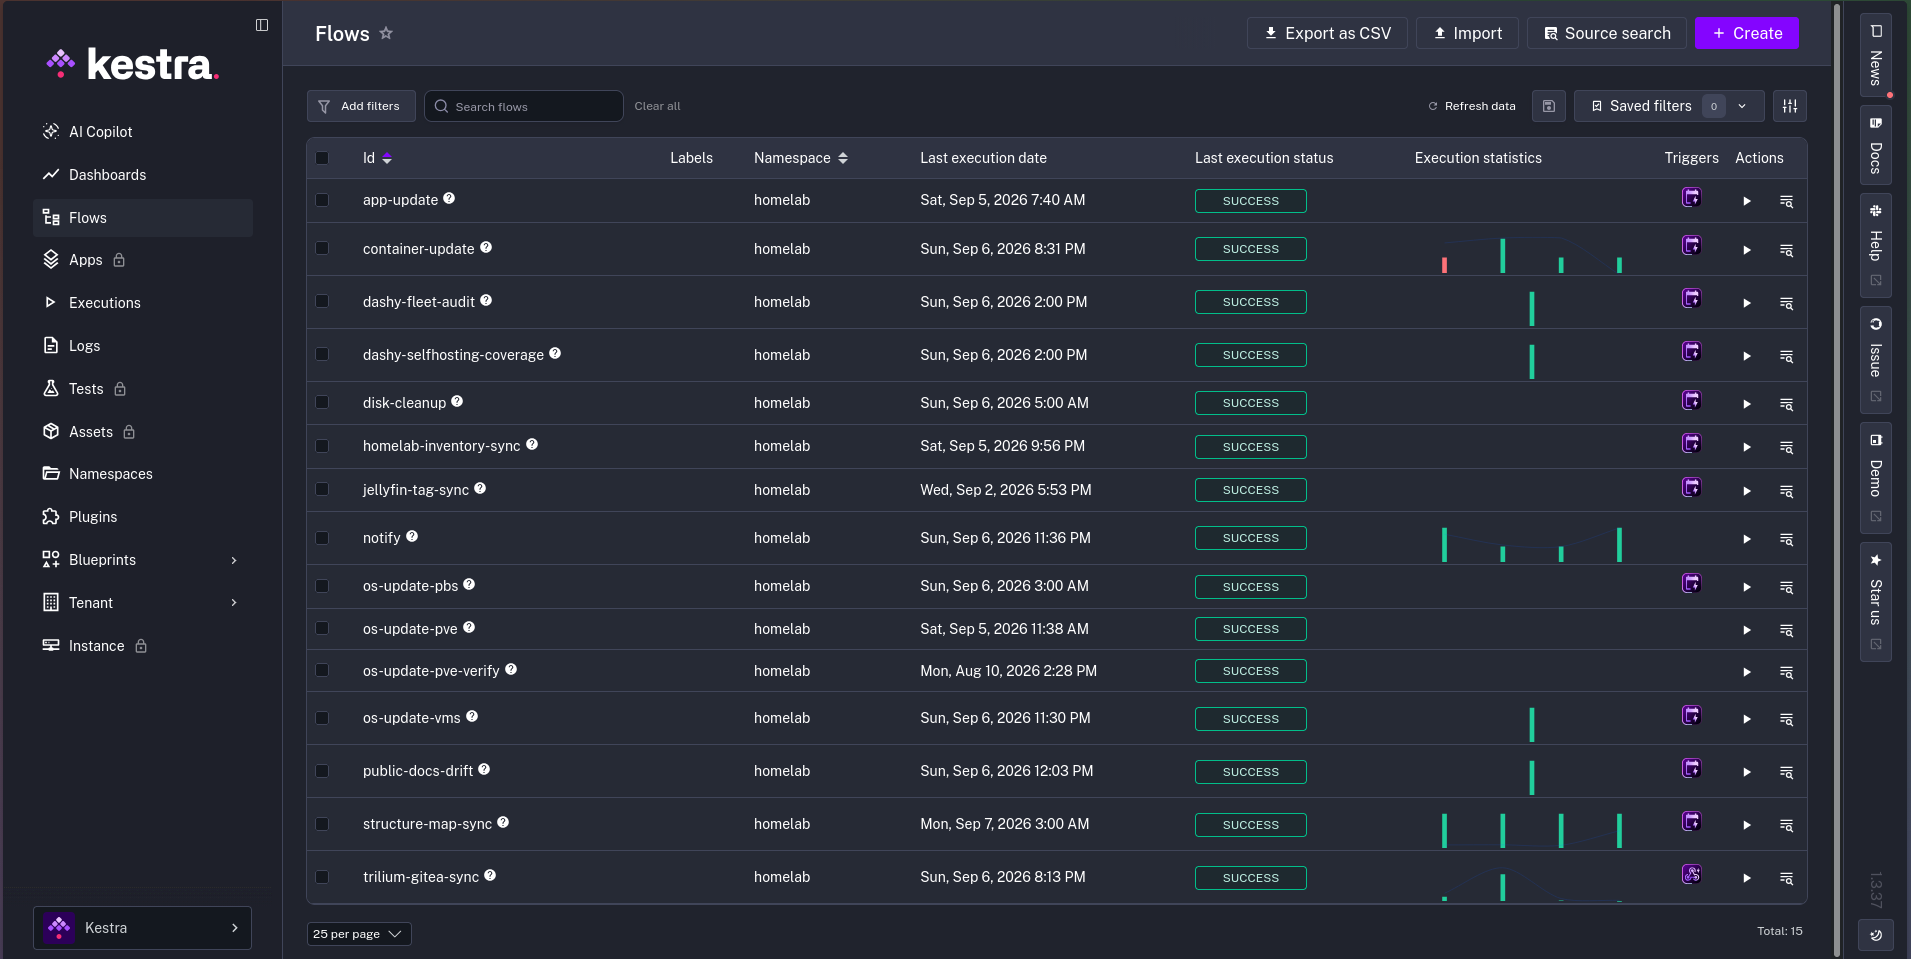This screenshot has height=959, width=1911.
Task: Navigate to Namespaces
Action: coord(142,474)
